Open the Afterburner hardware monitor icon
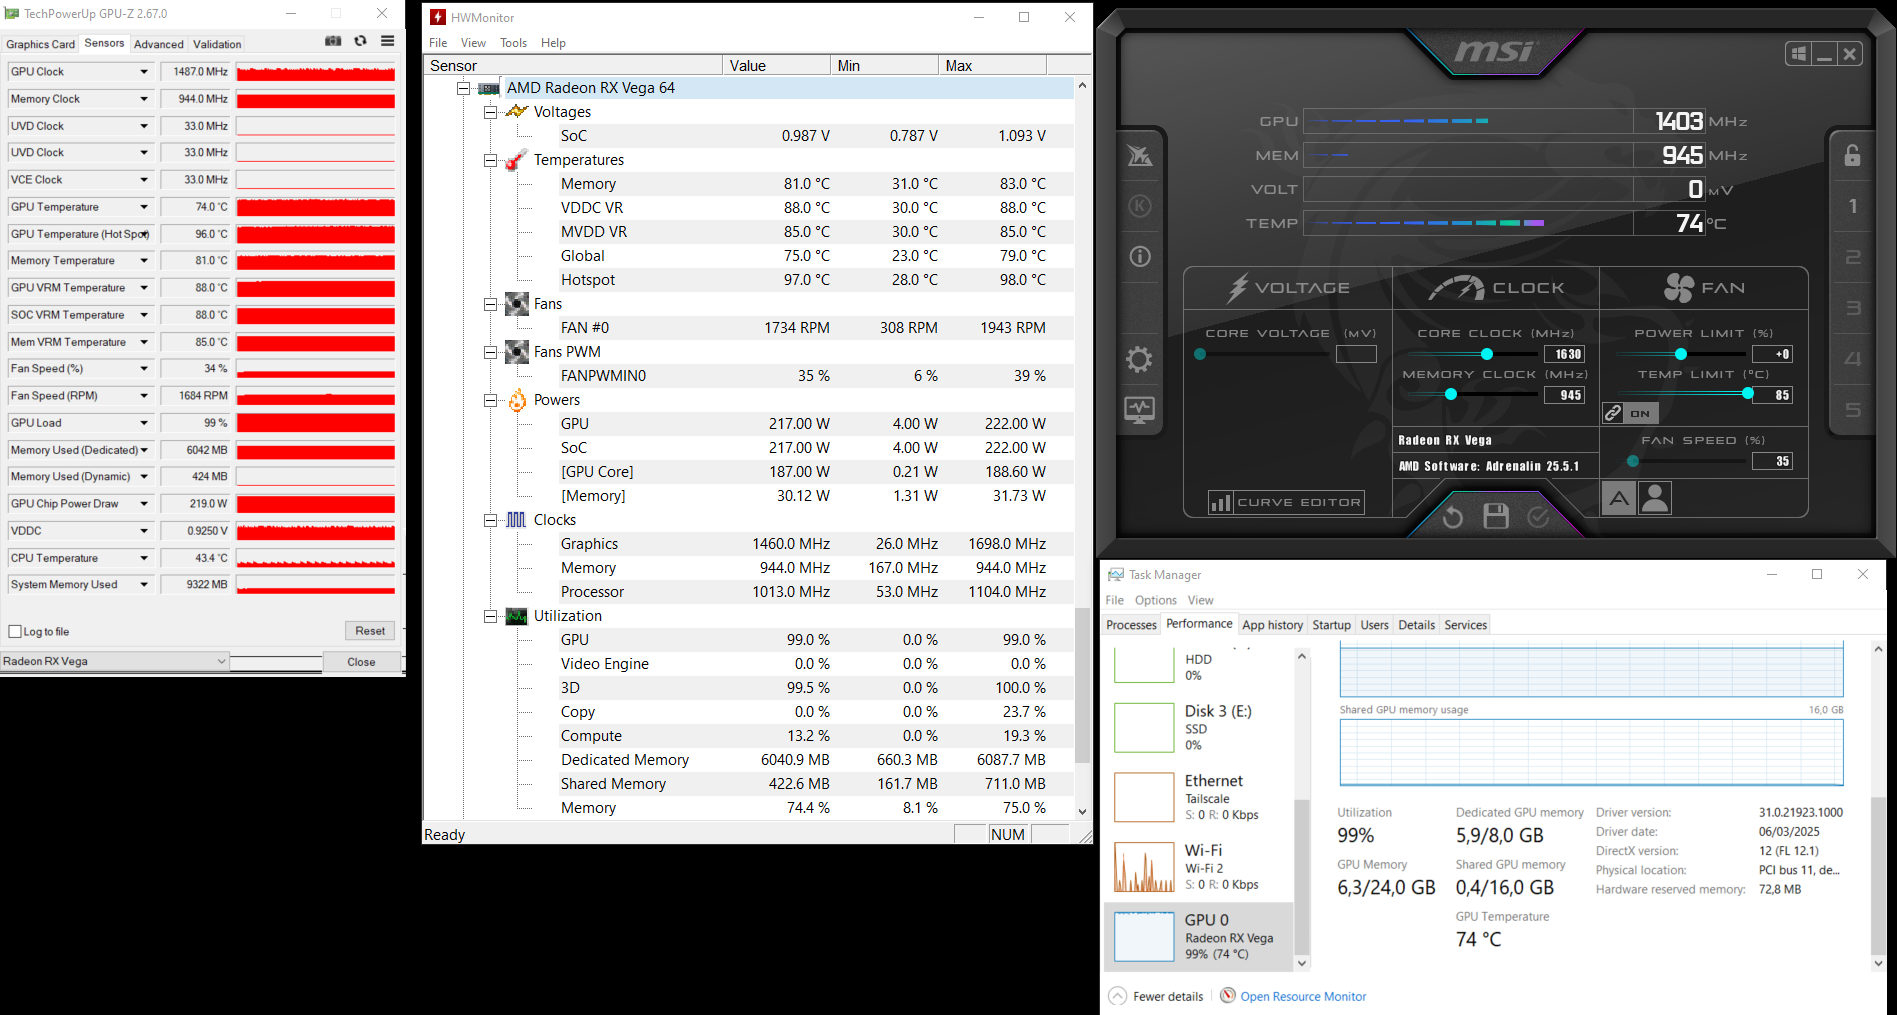Image resolution: width=1897 pixels, height=1015 pixels. pos(1140,409)
